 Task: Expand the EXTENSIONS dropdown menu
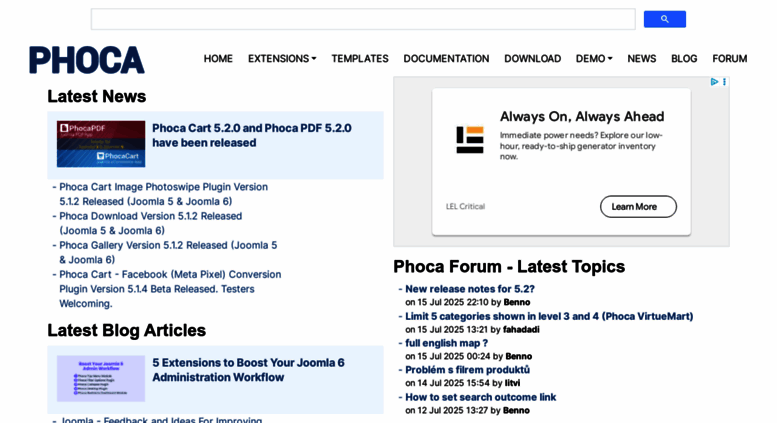(x=282, y=58)
